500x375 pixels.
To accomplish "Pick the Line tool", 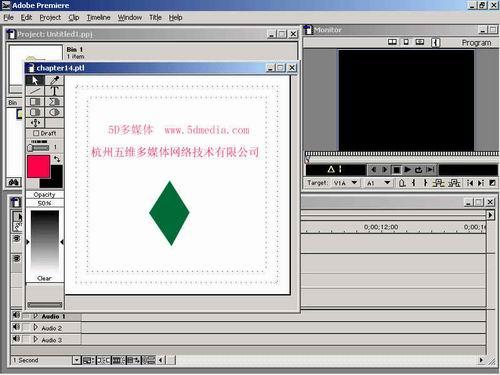I will pyautogui.click(x=35, y=91).
